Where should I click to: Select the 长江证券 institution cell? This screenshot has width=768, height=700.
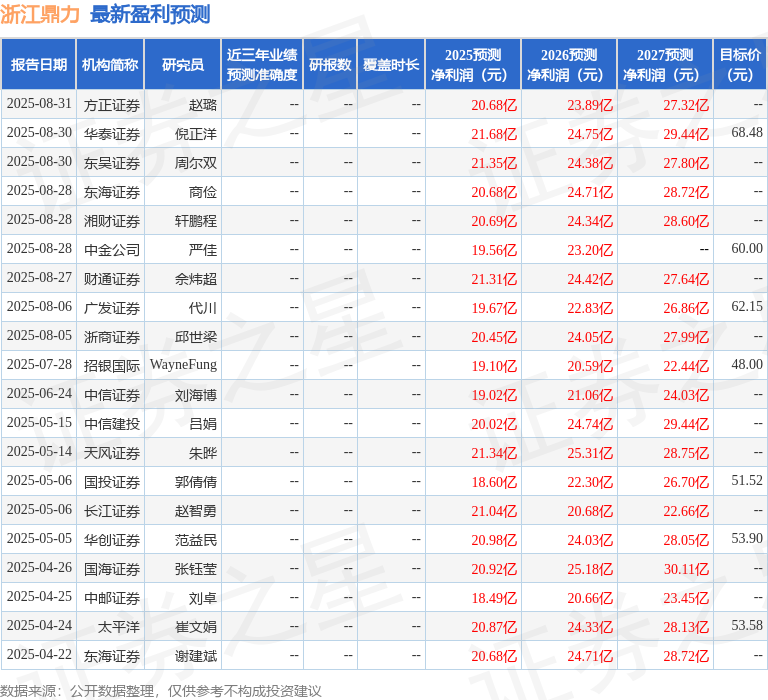click(x=112, y=511)
